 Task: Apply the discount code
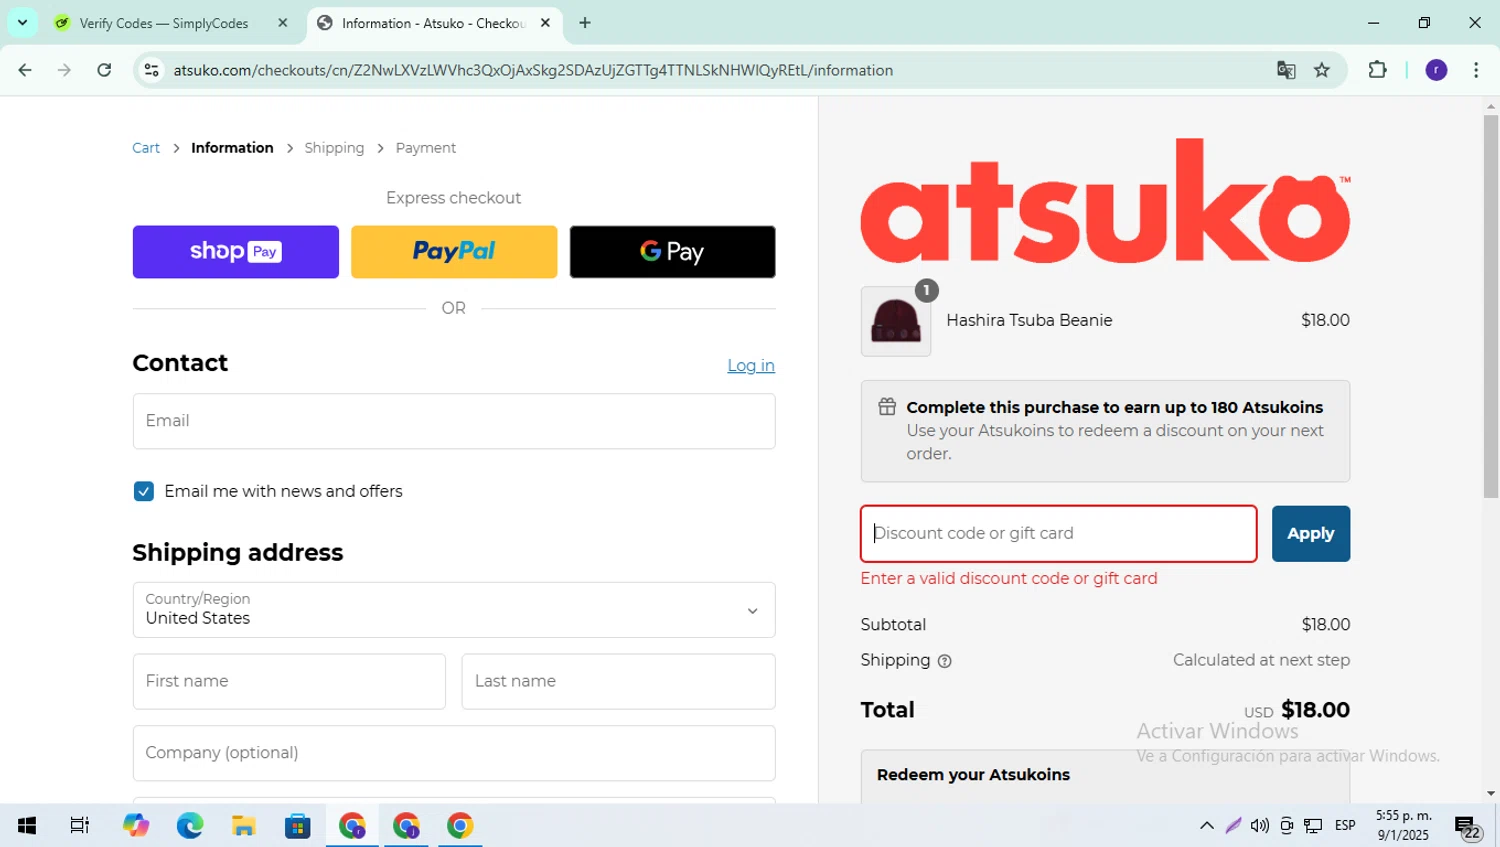(1311, 534)
